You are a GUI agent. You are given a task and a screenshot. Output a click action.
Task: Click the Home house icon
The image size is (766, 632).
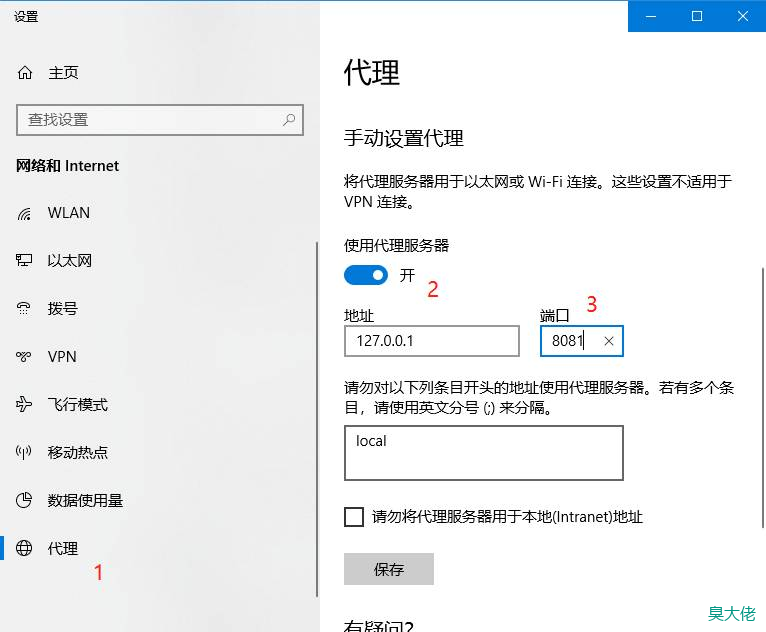tap(25, 73)
